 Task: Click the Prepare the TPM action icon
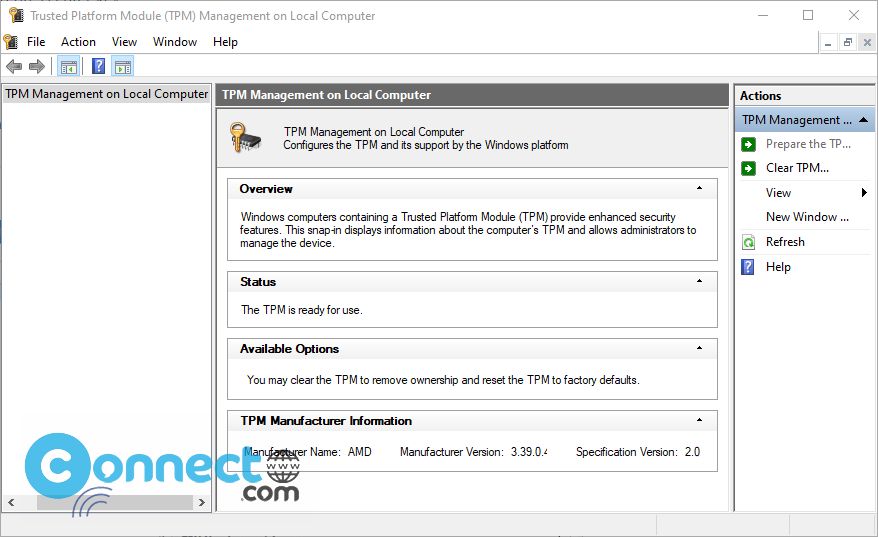pyautogui.click(x=748, y=144)
